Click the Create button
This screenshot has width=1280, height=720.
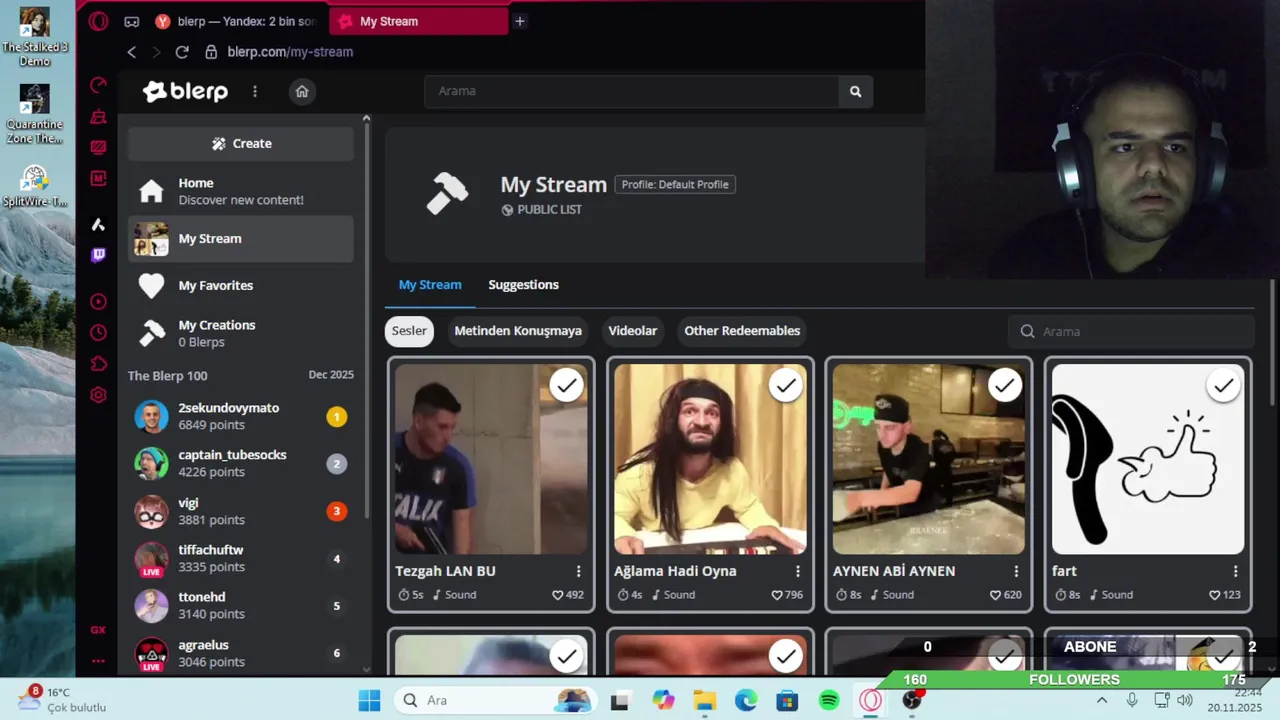tap(241, 144)
